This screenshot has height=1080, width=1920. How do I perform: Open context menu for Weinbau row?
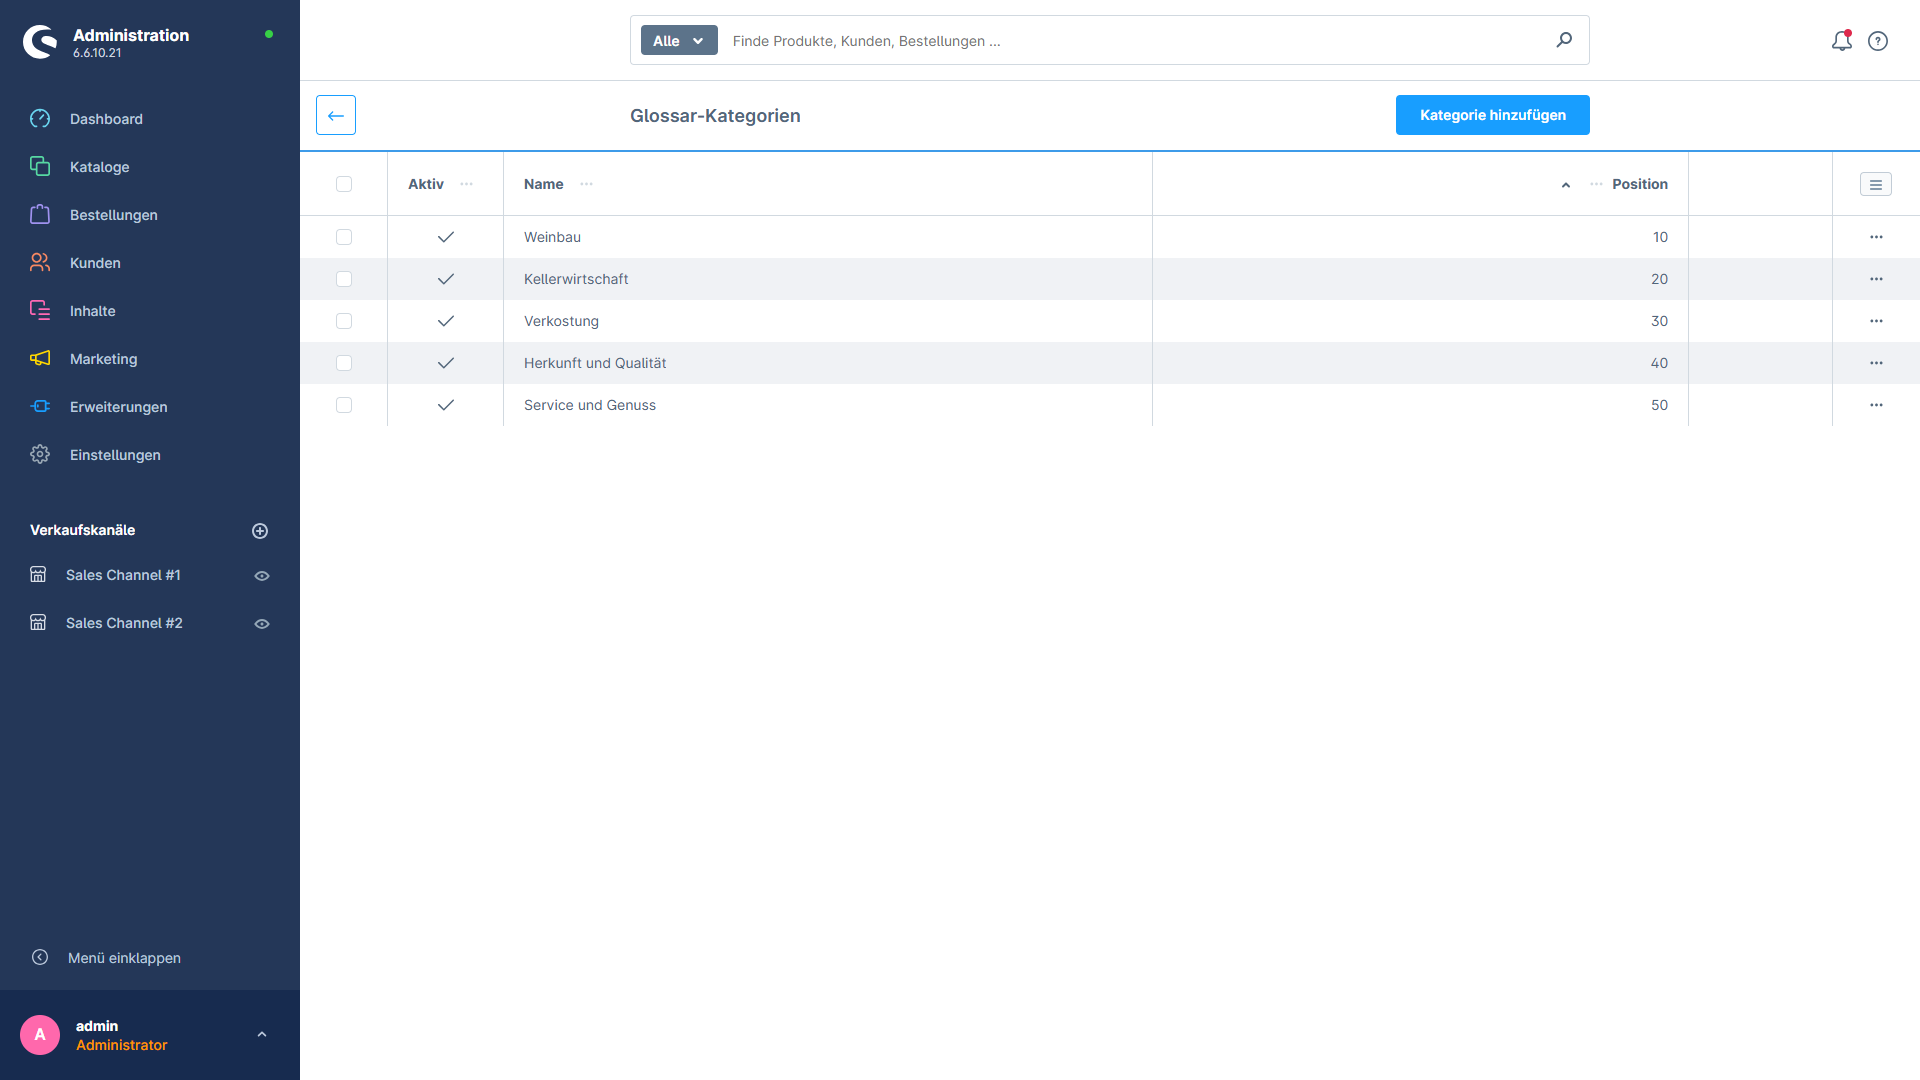click(x=1876, y=237)
